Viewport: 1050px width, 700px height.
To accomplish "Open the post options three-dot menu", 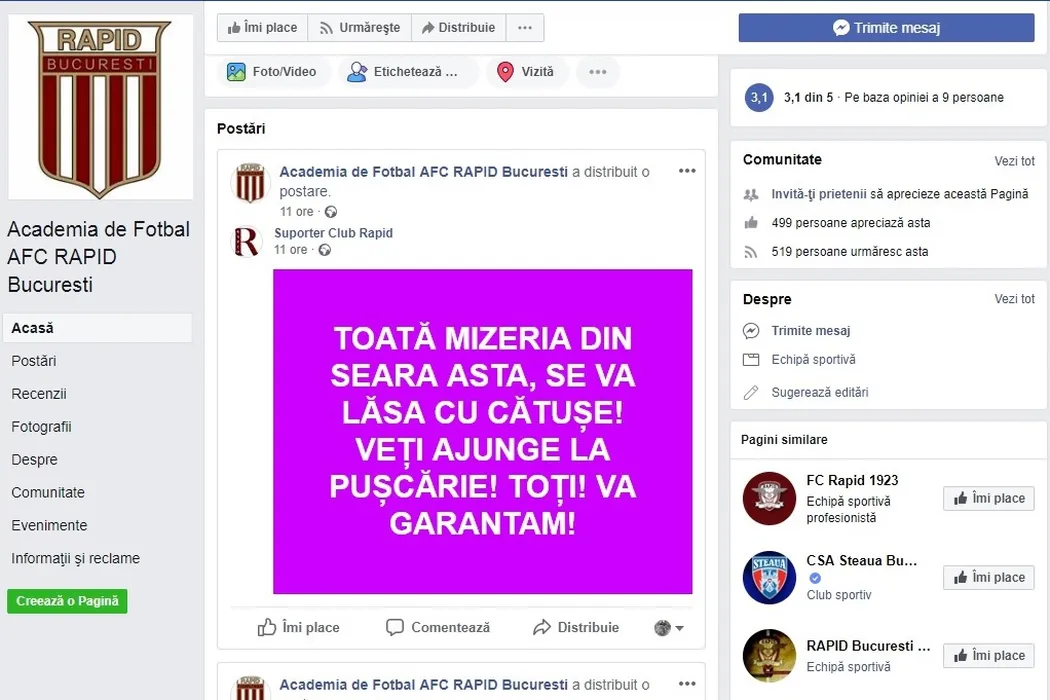I will [687, 171].
